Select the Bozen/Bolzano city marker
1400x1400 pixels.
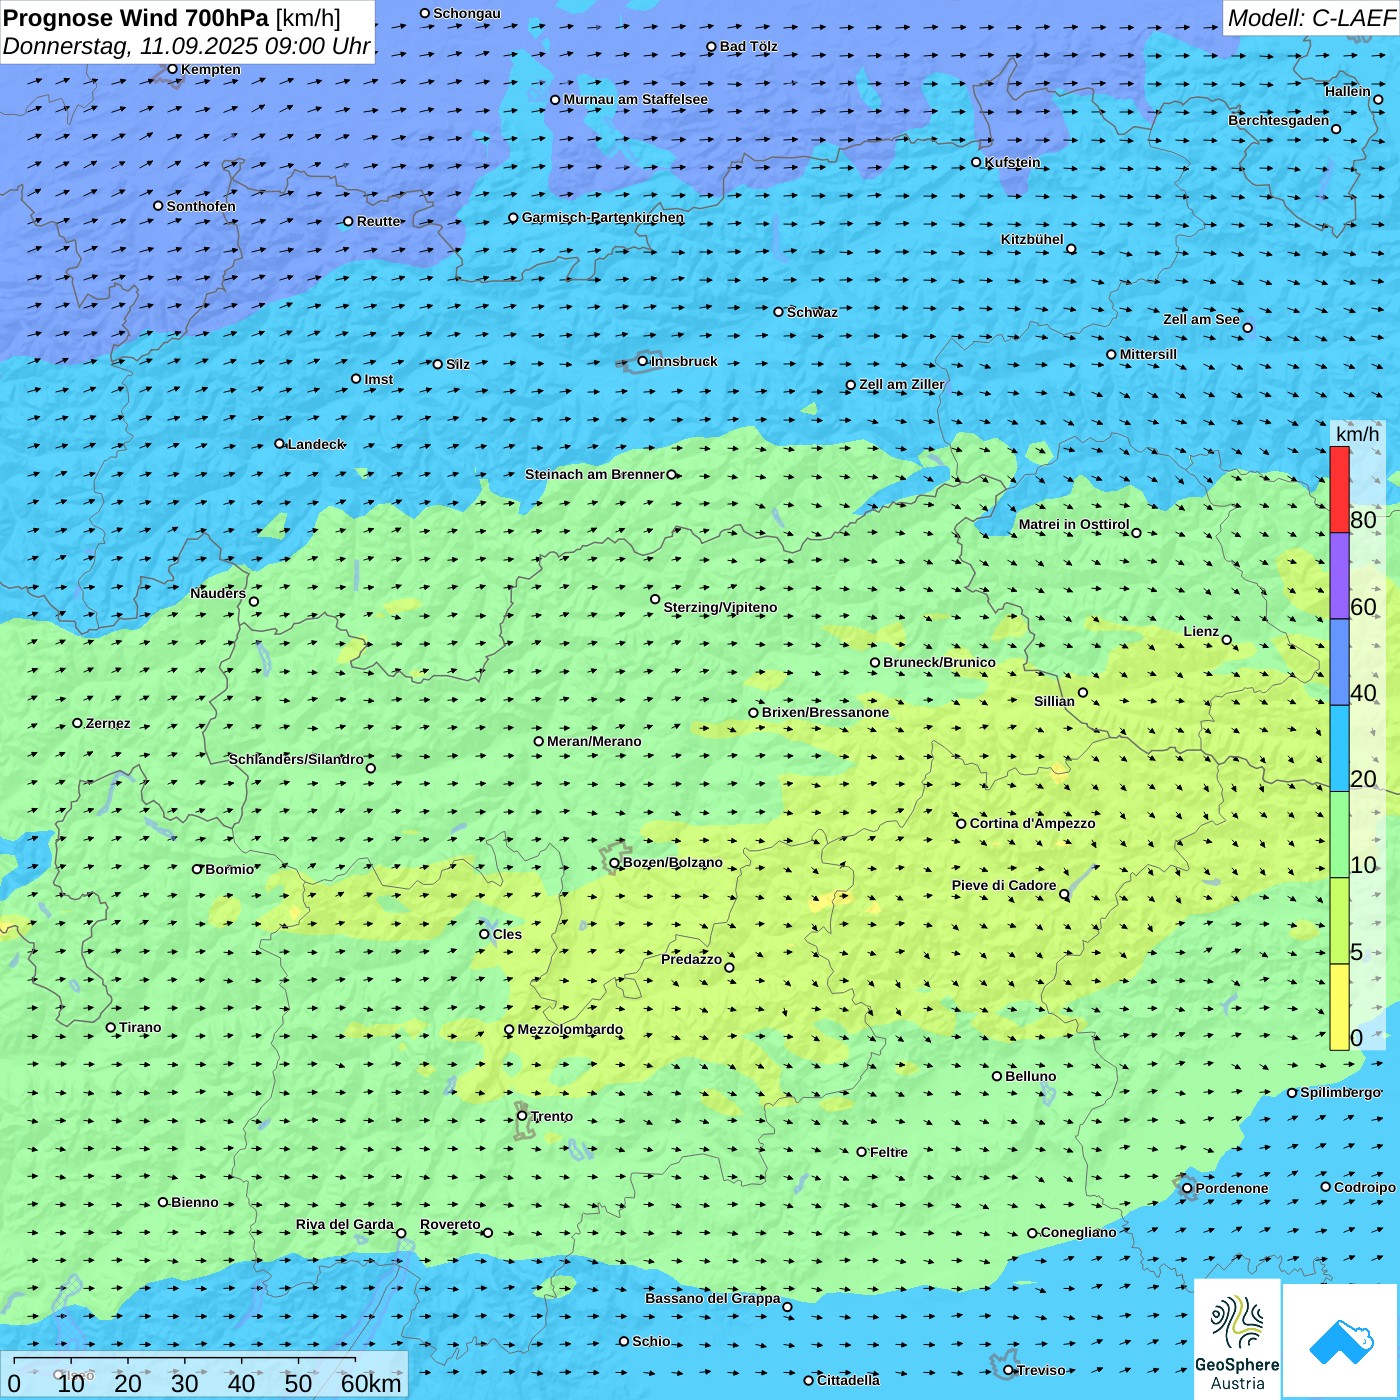(x=615, y=863)
